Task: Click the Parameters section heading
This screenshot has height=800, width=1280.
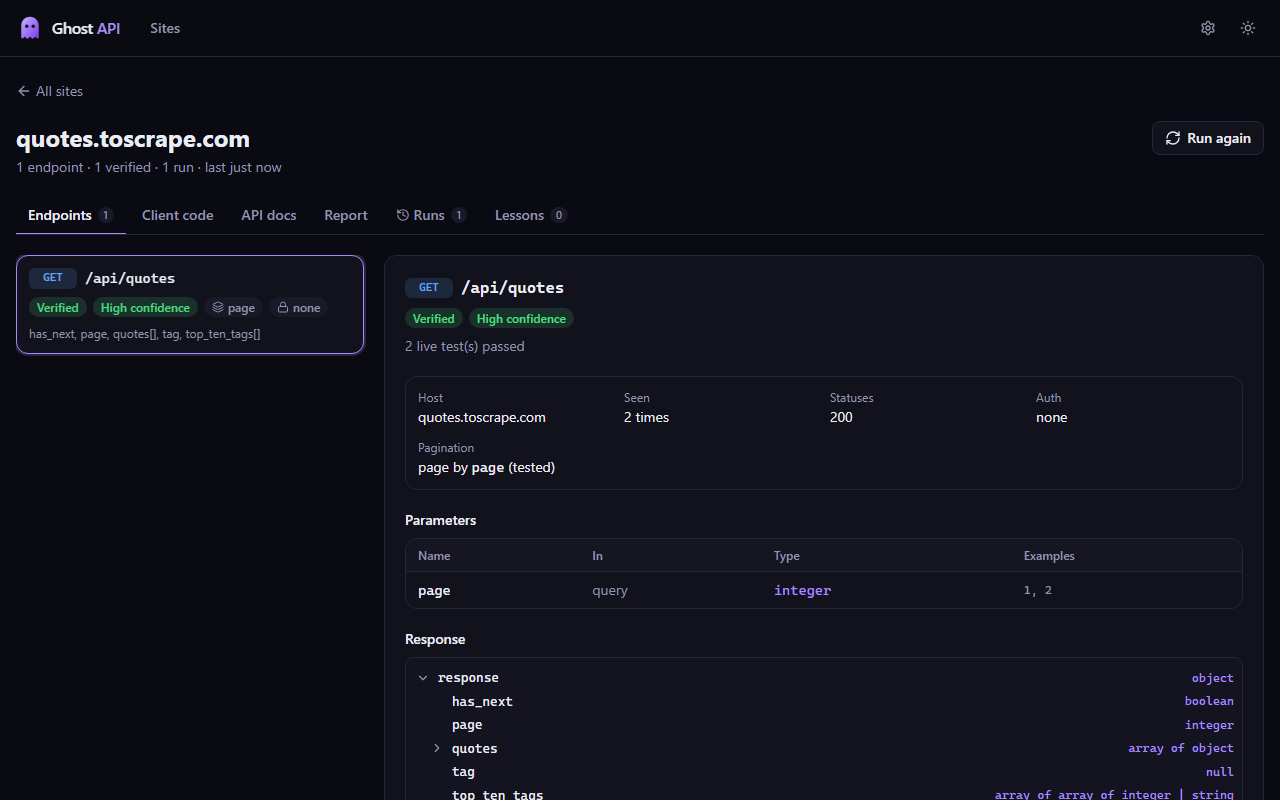Action: [440, 520]
